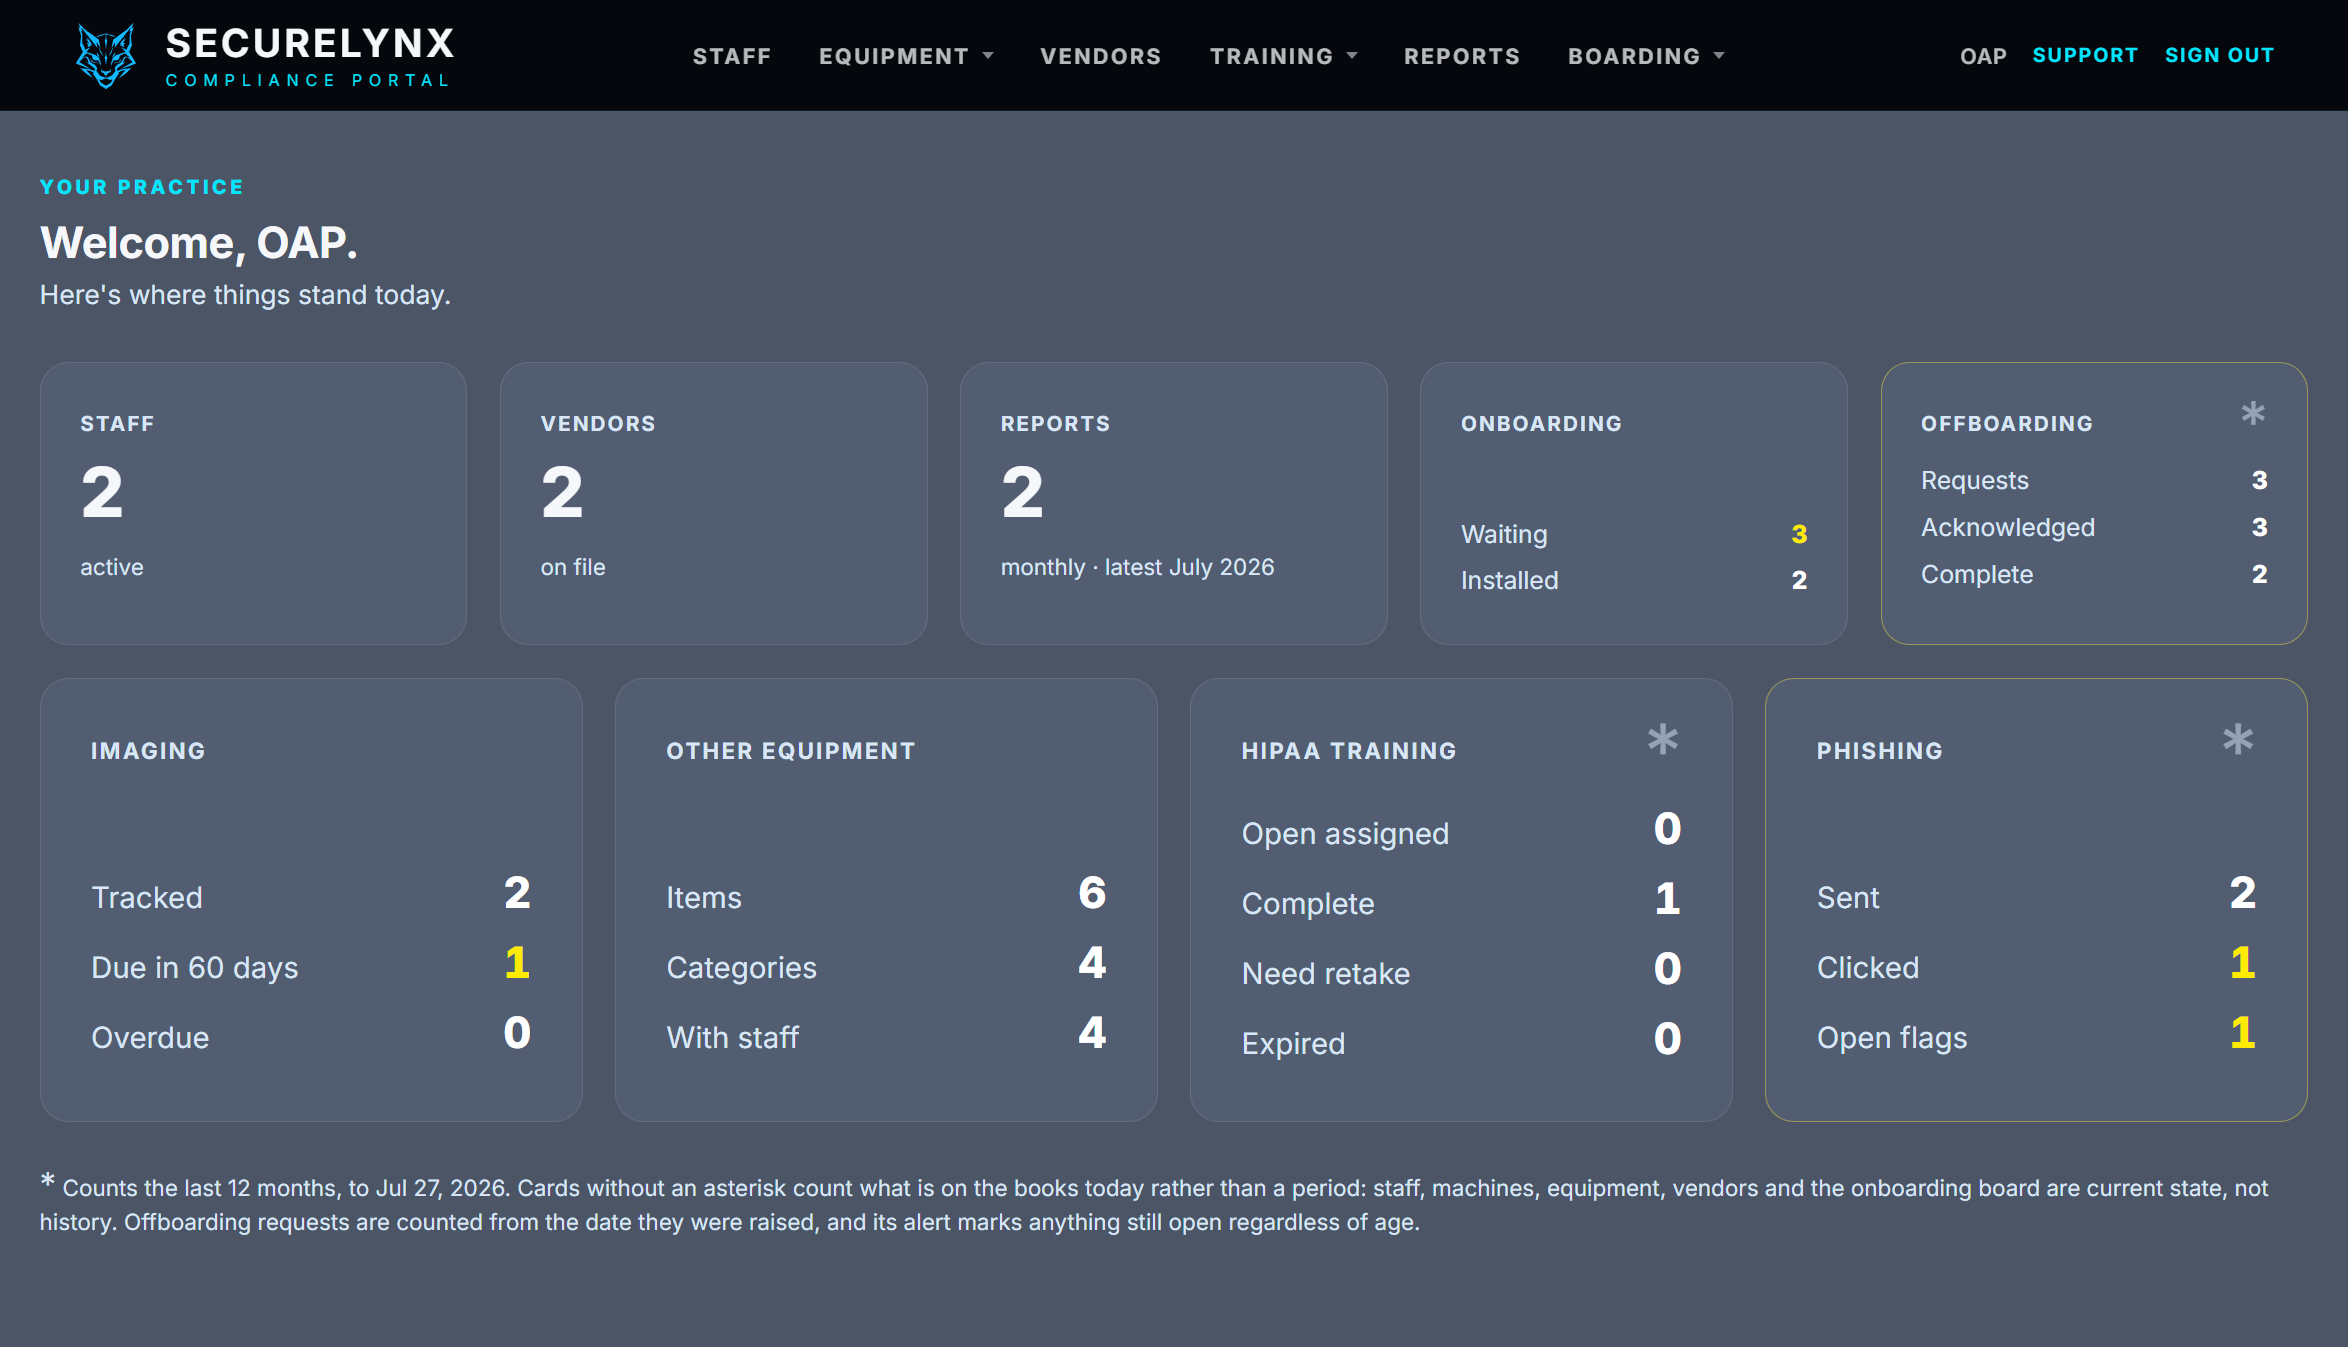Viewport: 2348px width, 1347px height.
Task: Click the Phishing 'Clicked' label
Action: tap(1867, 967)
